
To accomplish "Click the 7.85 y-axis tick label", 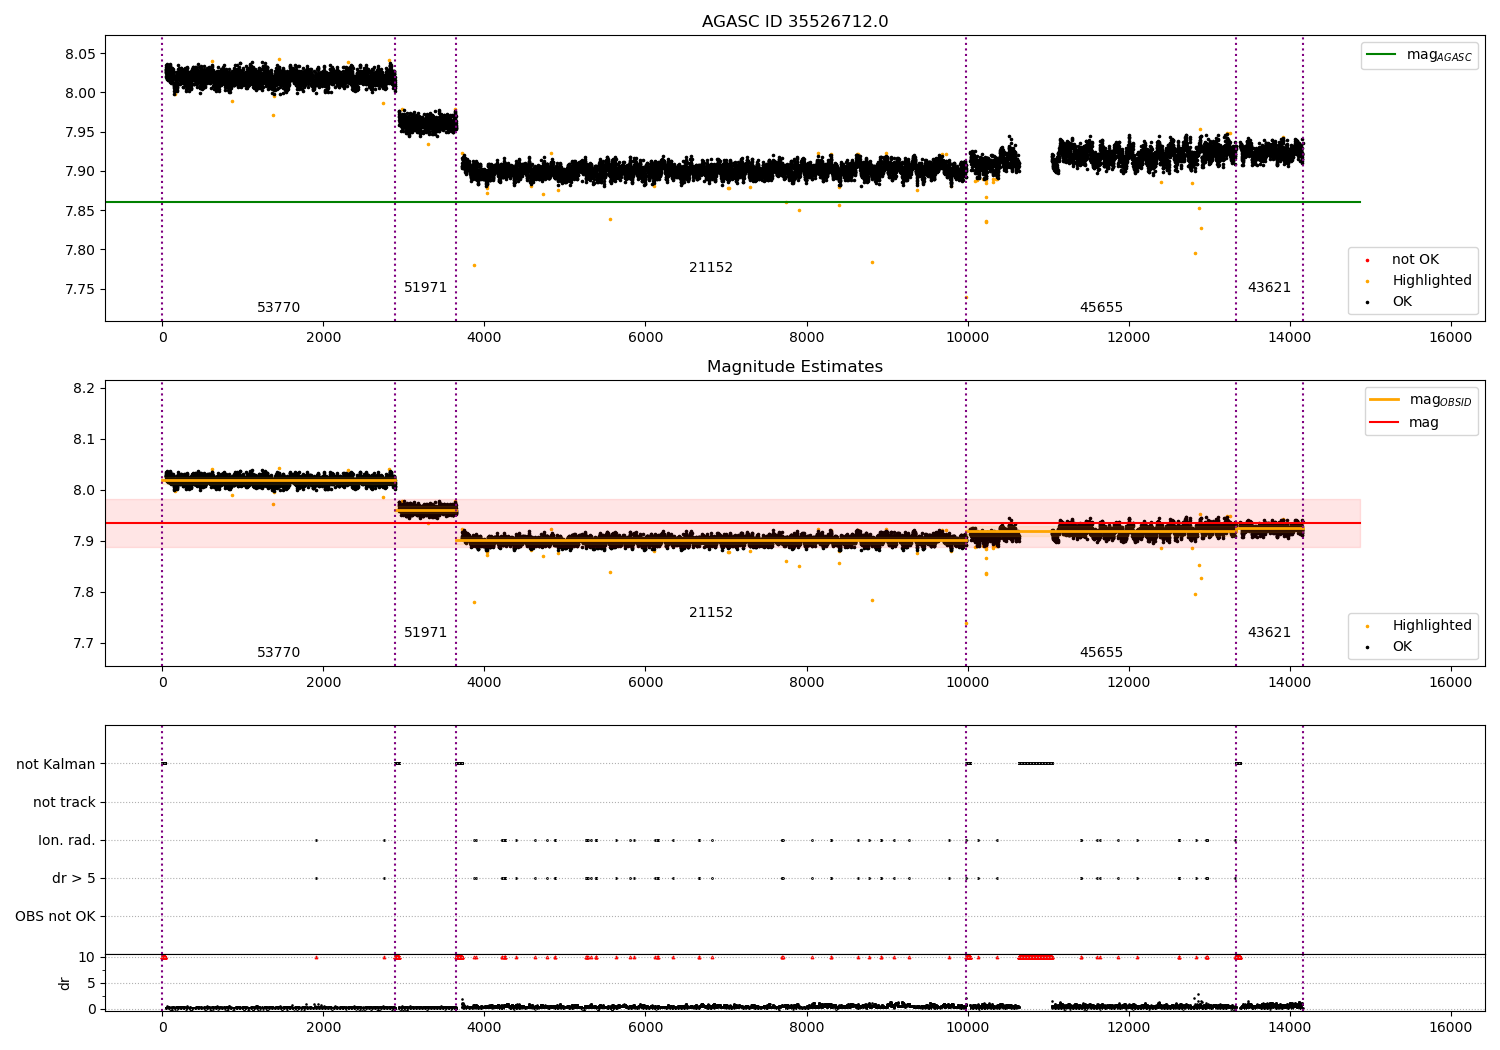I will coord(79,211).
